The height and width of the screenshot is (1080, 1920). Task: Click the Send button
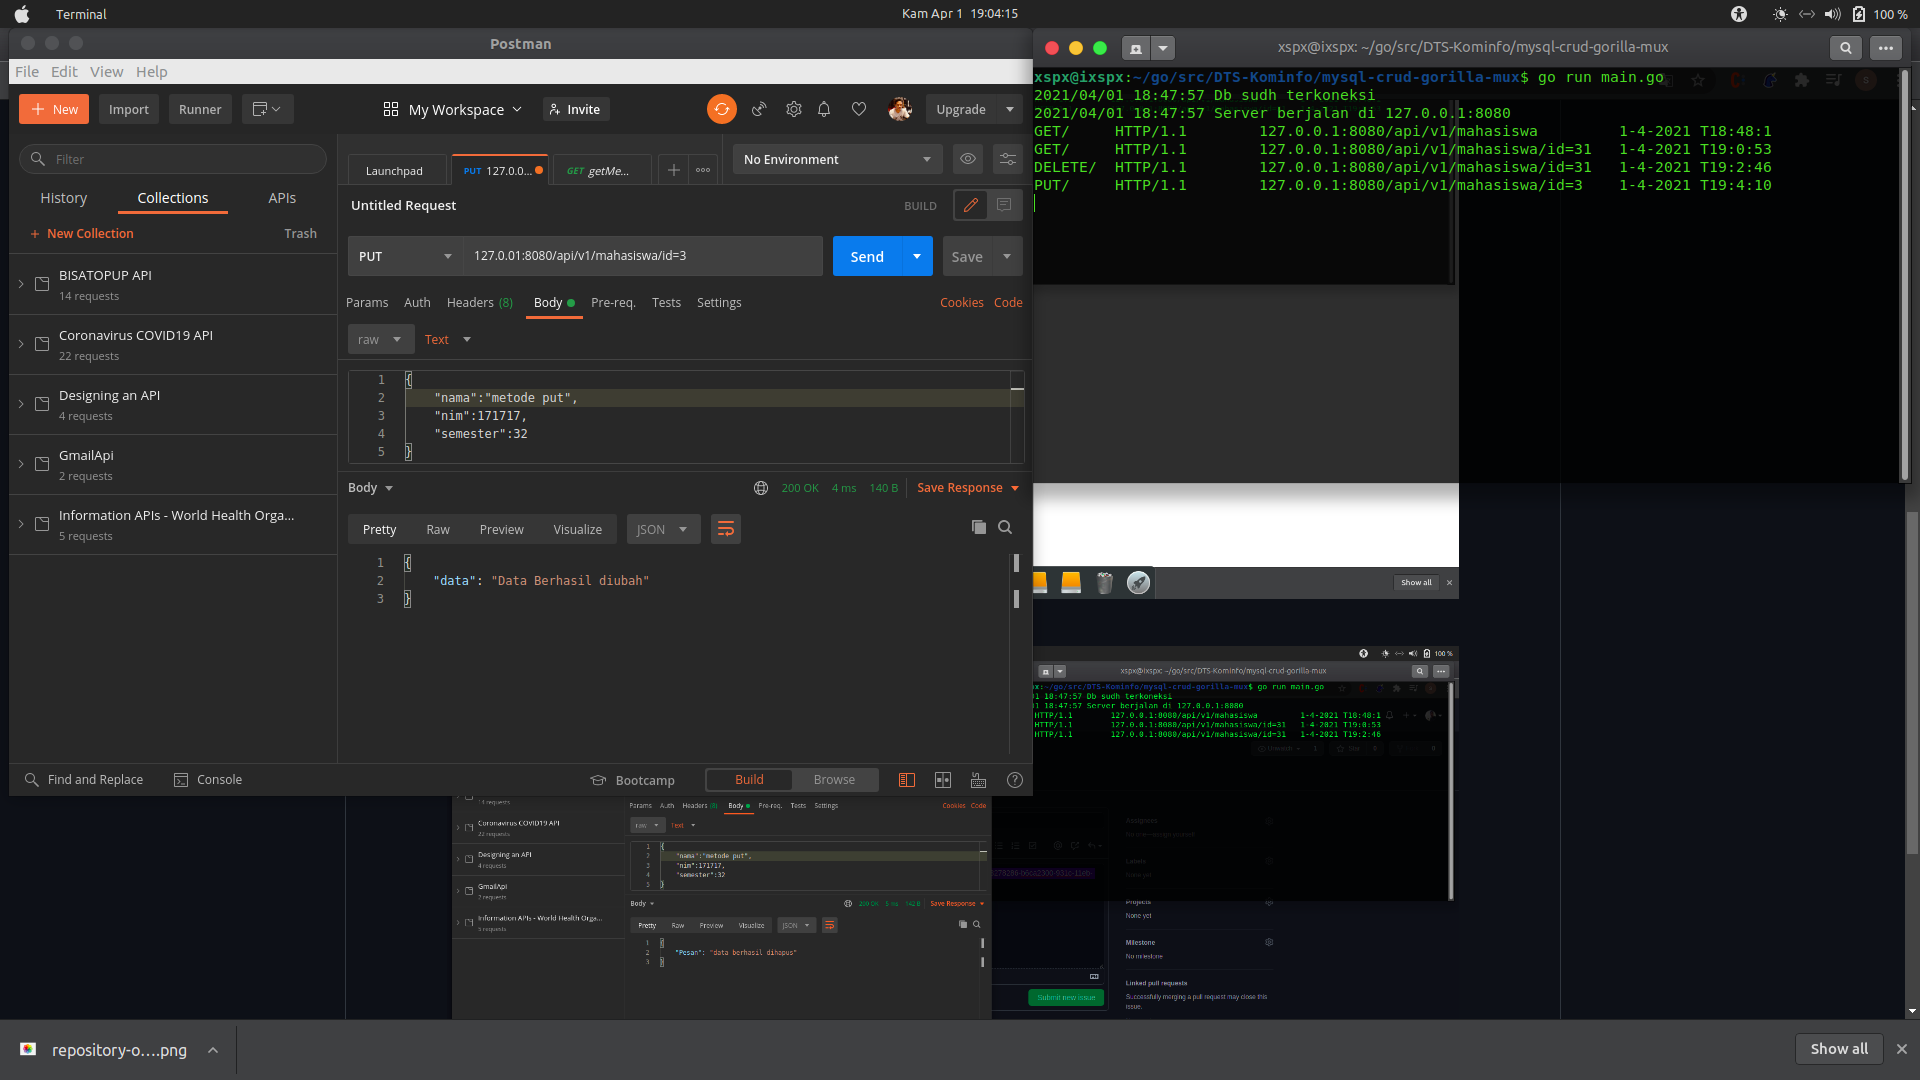tap(866, 256)
